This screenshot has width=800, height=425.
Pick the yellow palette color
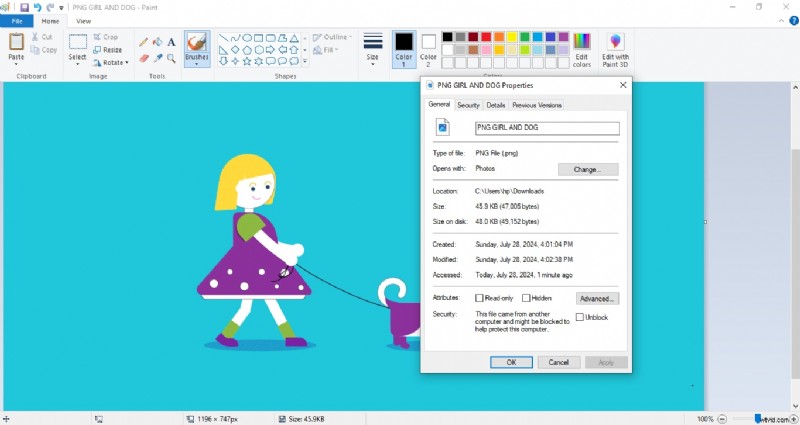tap(512, 37)
